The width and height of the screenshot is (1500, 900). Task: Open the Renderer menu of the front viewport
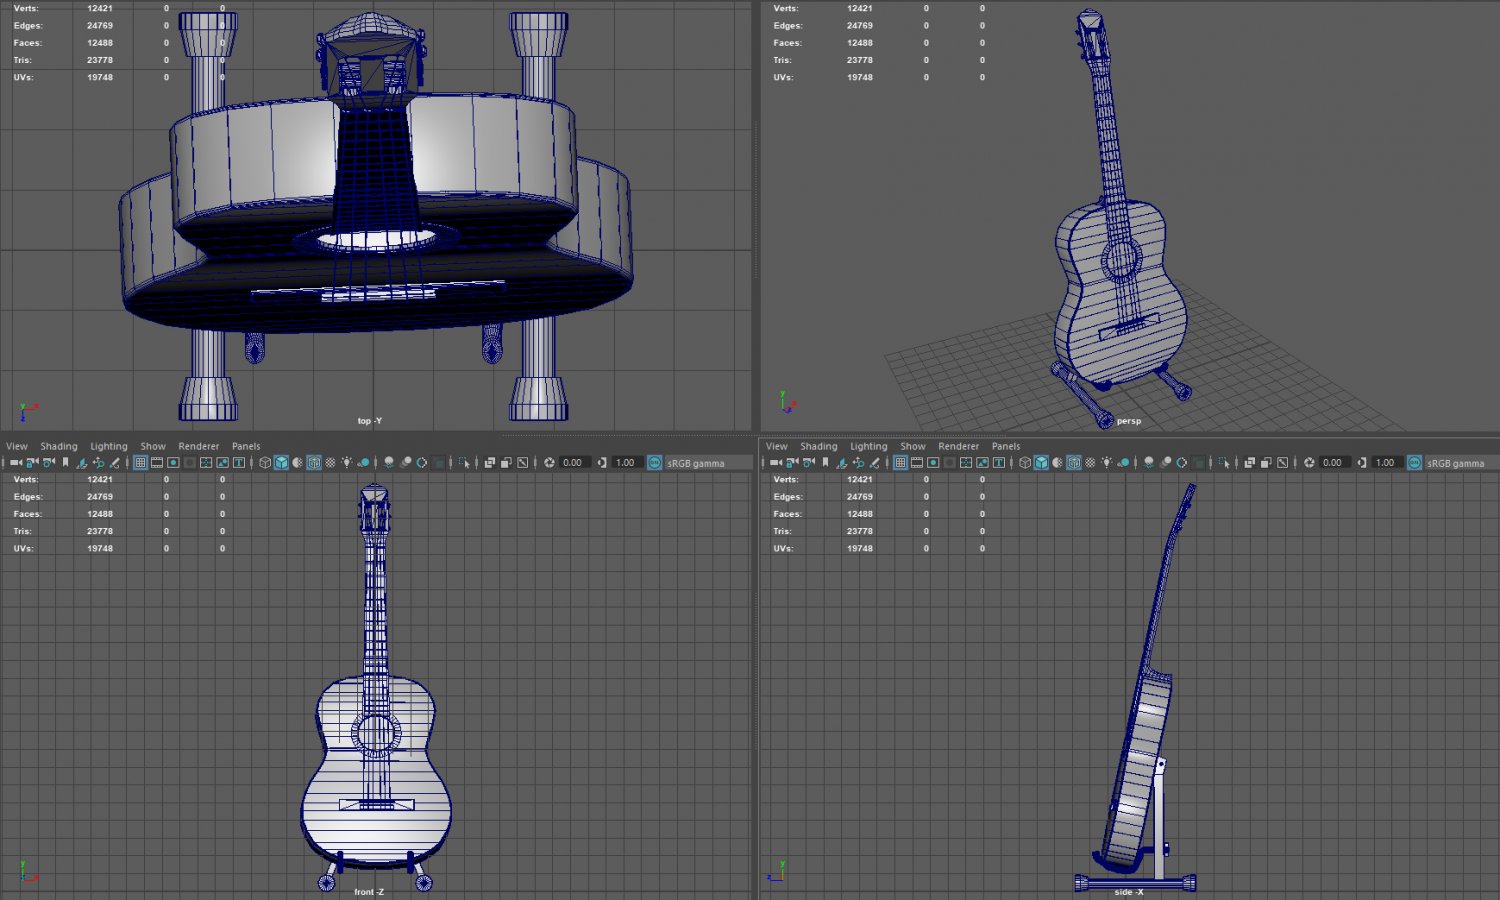point(198,446)
